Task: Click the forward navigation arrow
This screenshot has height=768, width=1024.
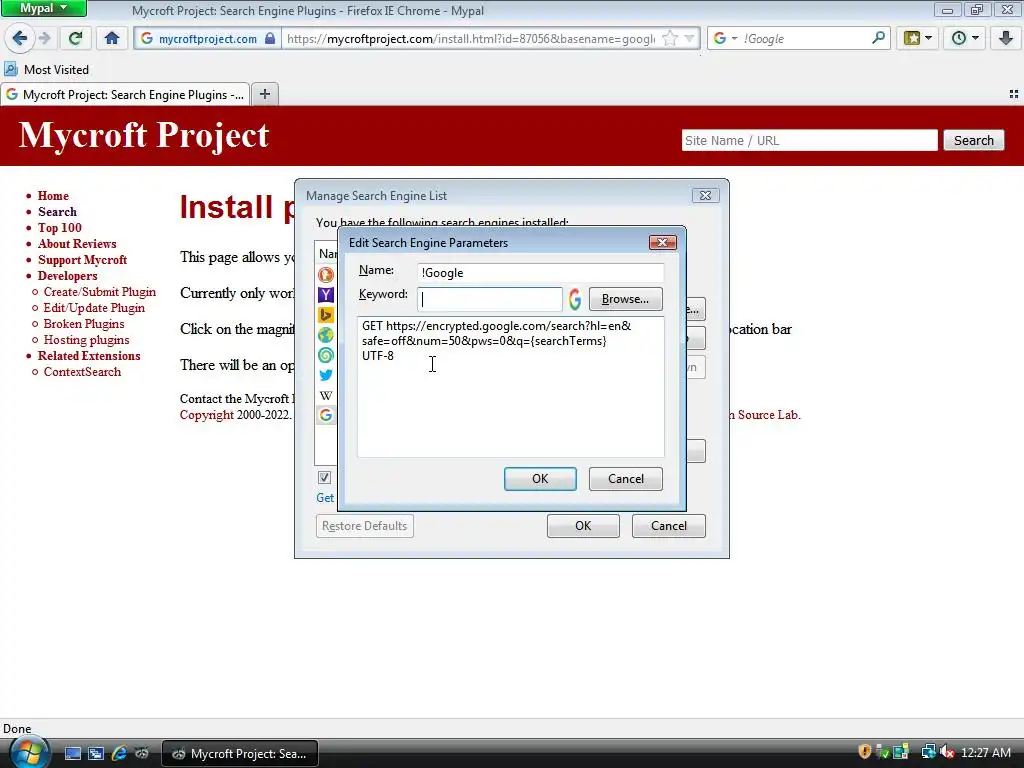Action: click(x=45, y=39)
